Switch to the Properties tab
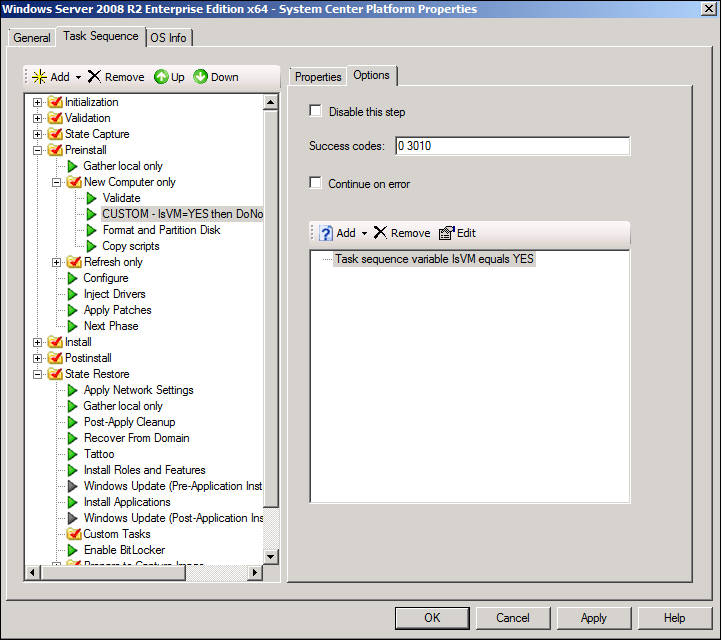The width and height of the screenshot is (721, 640). (x=318, y=77)
